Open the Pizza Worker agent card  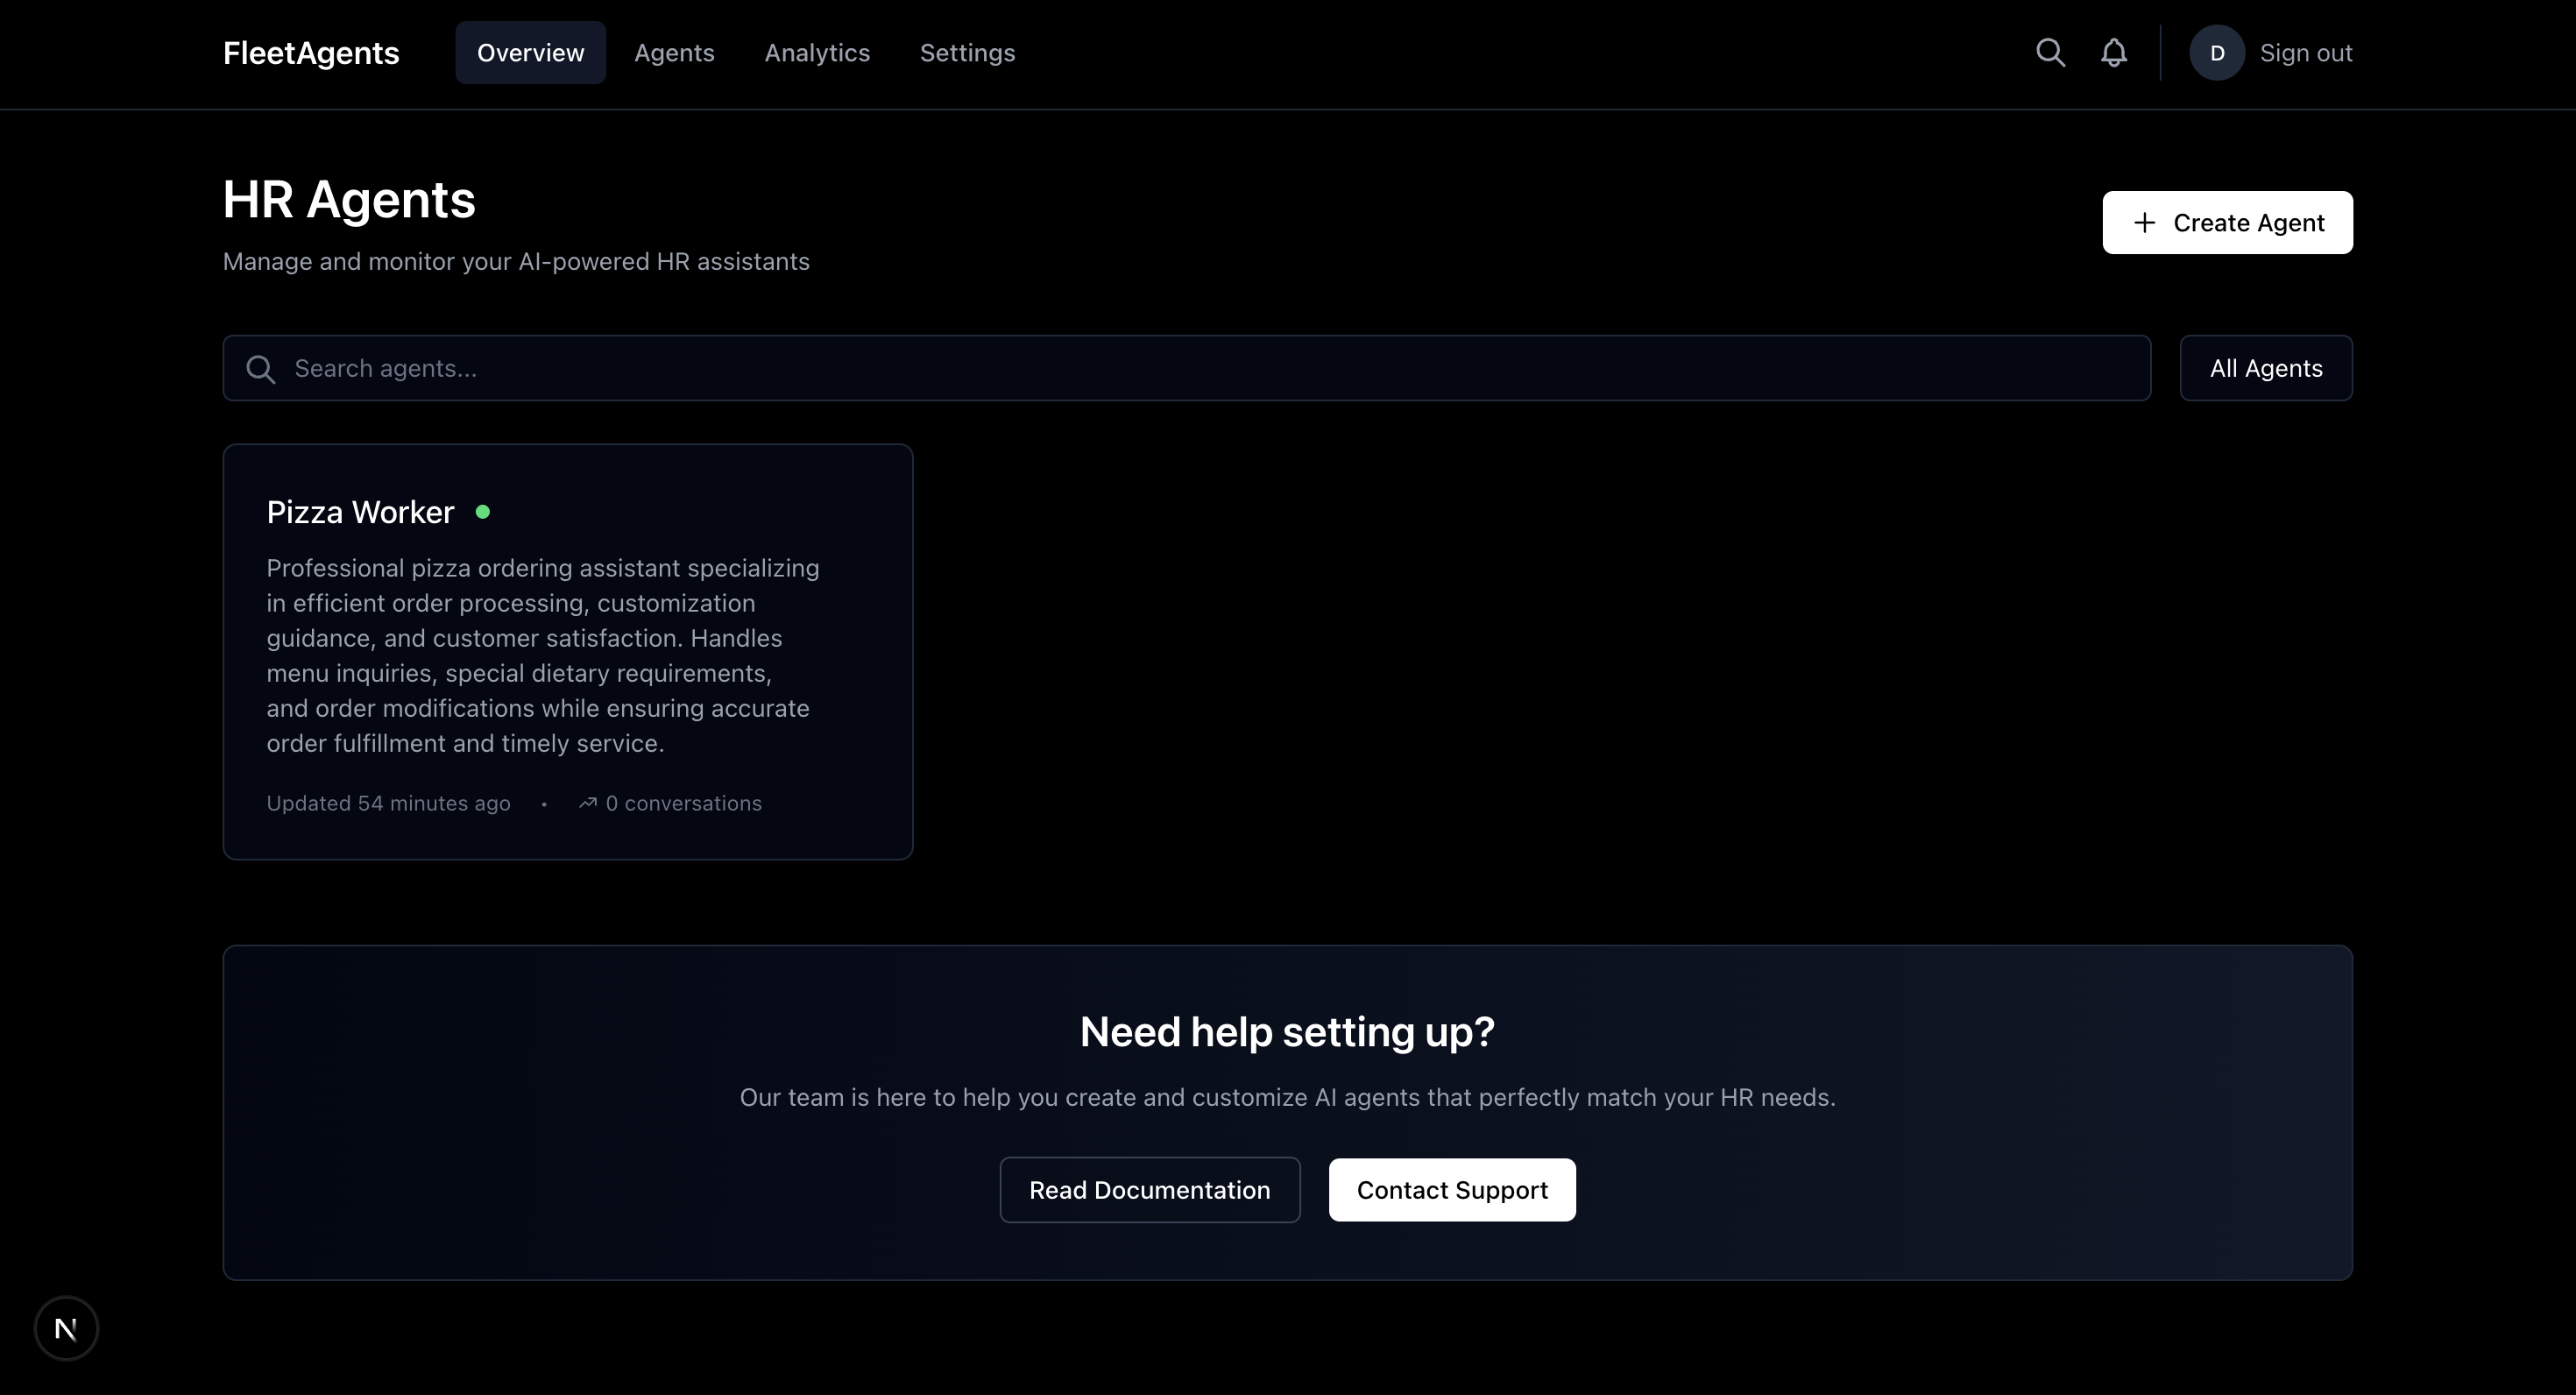(567, 651)
